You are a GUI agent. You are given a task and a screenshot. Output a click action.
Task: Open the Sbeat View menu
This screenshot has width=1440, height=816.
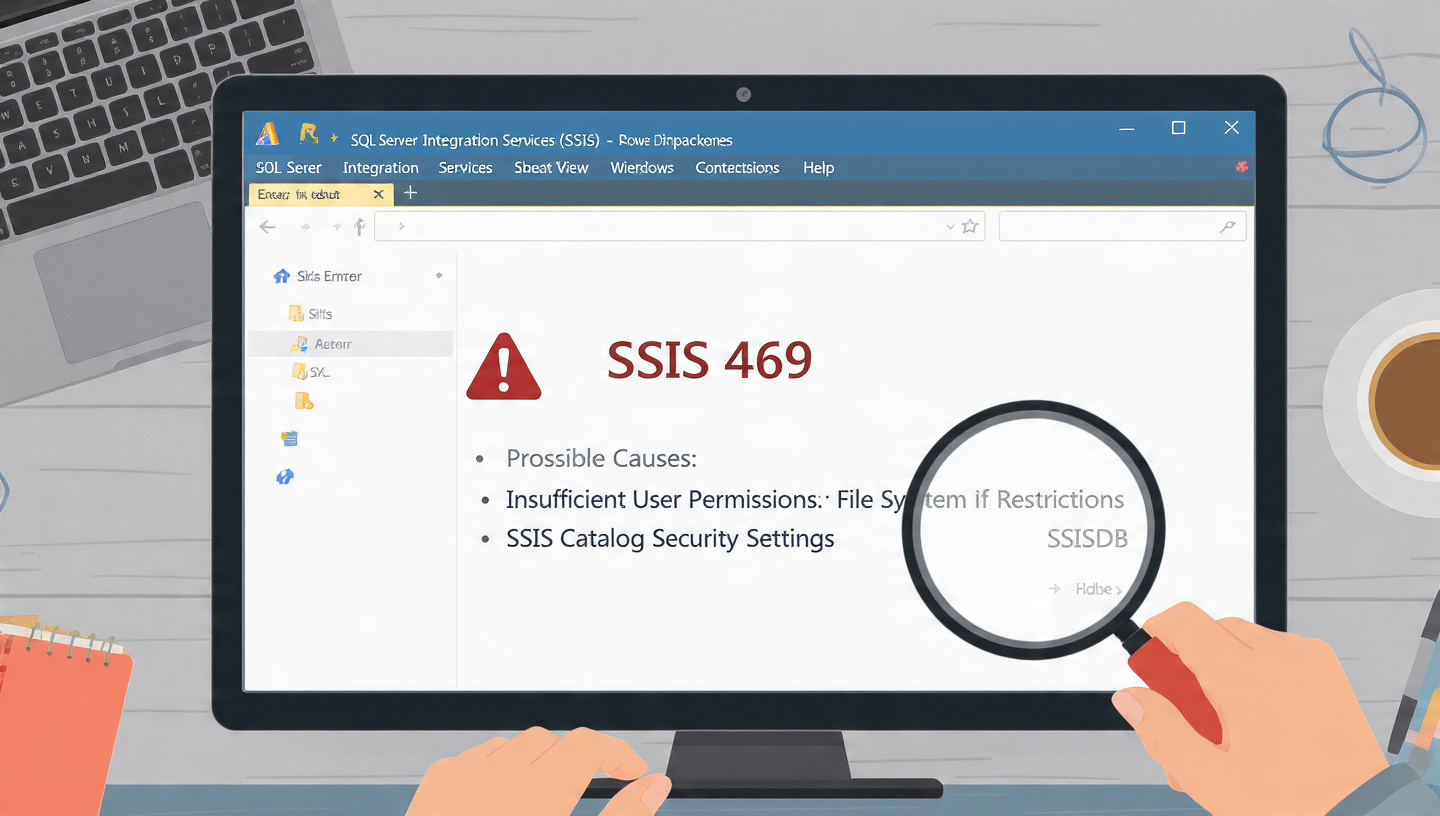[x=551, y=168]
